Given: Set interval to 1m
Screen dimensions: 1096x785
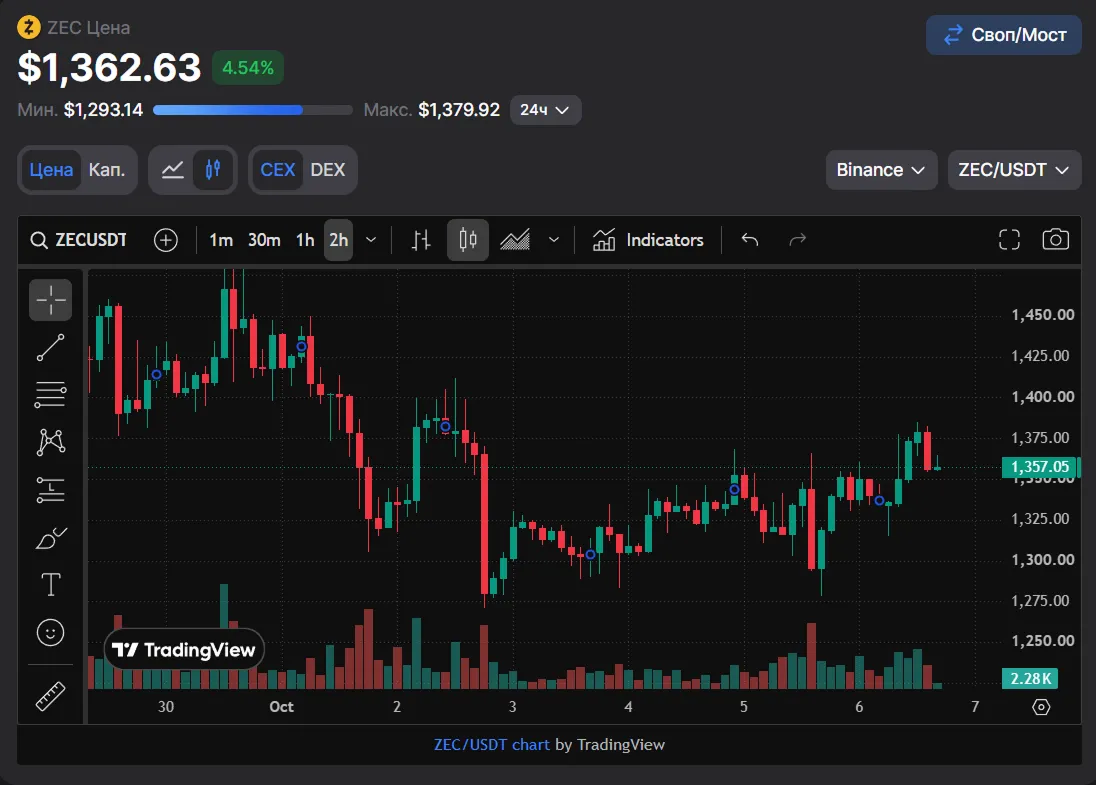Looking at the screenshot, I should [221, 240].
